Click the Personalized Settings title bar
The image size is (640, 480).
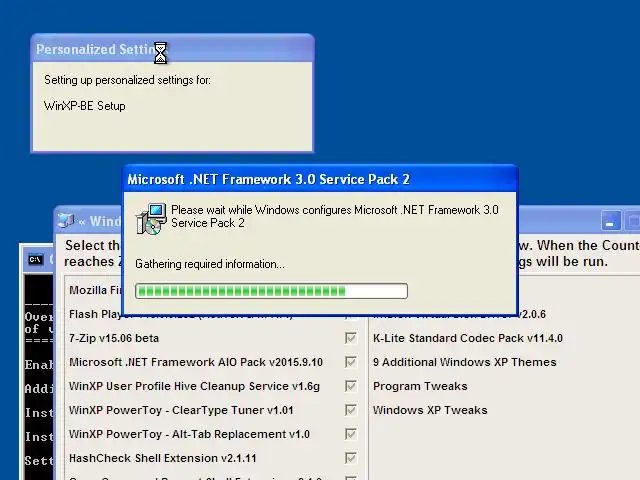[172, 49]
